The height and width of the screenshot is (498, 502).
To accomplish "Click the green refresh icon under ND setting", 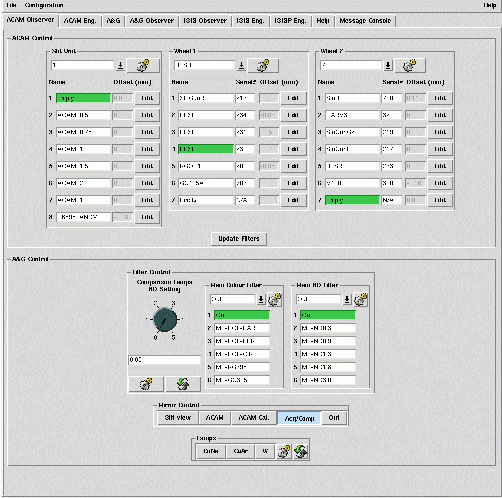I will [183, 384].
